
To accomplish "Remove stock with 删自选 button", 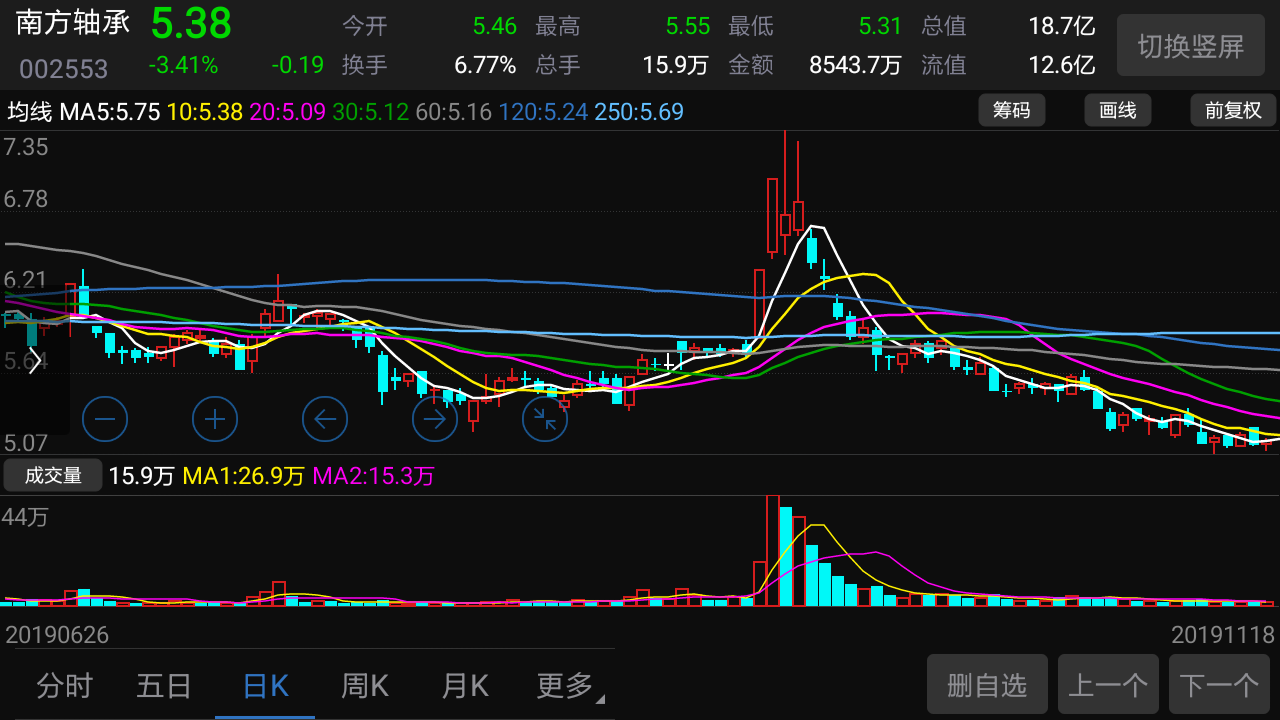I will (987, 685).
